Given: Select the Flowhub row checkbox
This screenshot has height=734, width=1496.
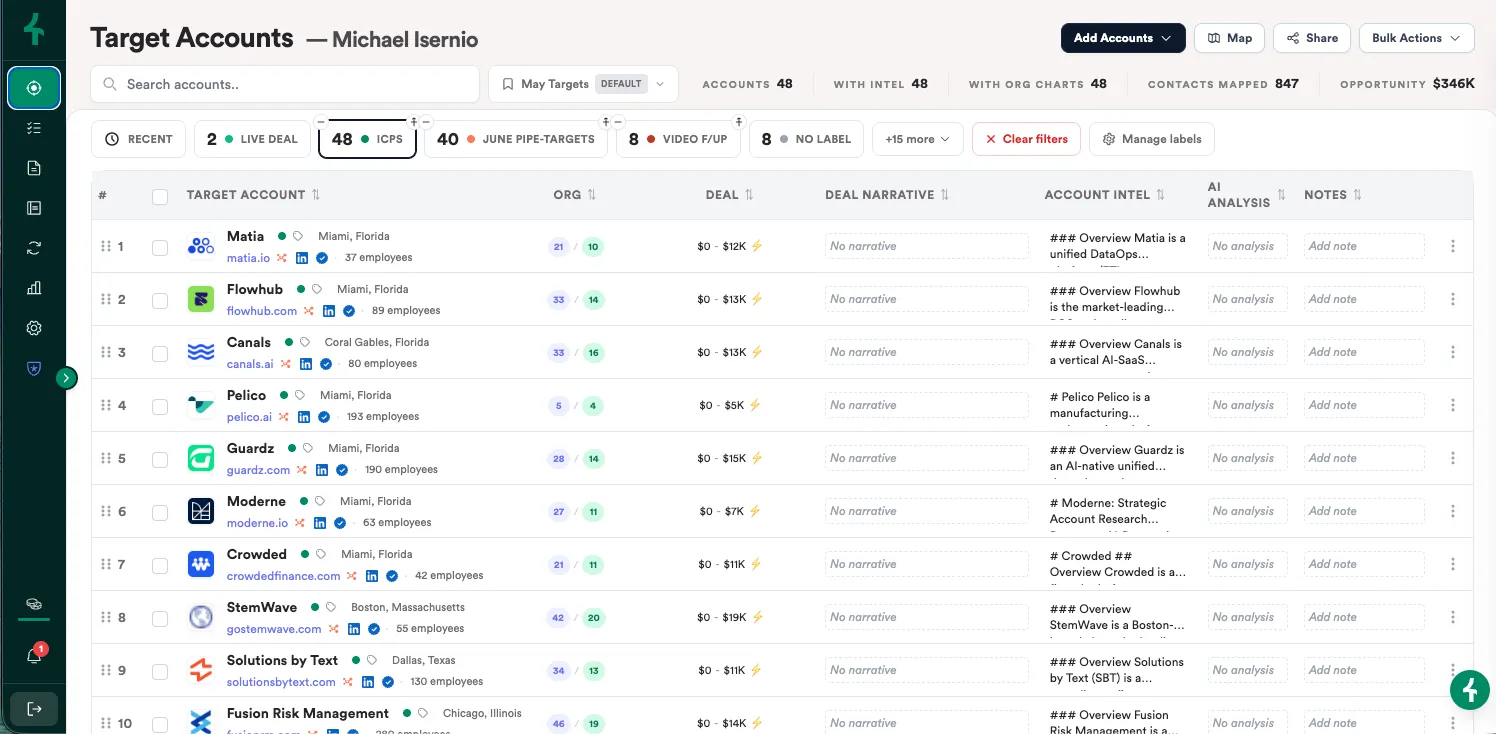Looking at the screenshot, I should click(160, 300).
